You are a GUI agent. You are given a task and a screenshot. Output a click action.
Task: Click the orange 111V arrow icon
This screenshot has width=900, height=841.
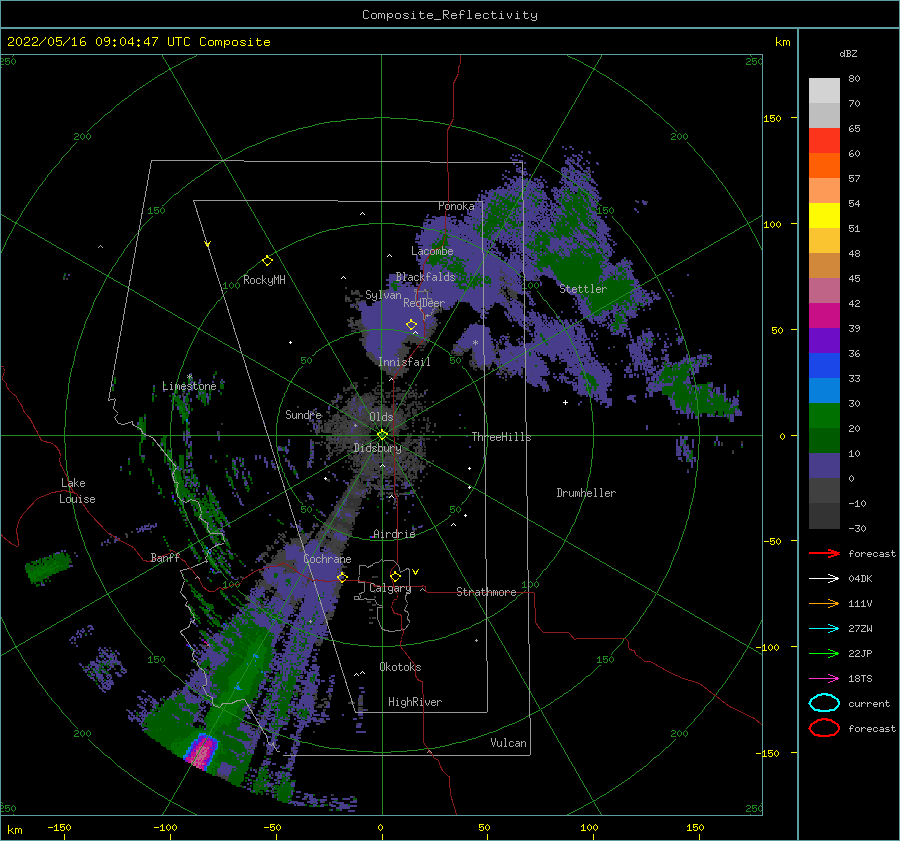point(824,603)
